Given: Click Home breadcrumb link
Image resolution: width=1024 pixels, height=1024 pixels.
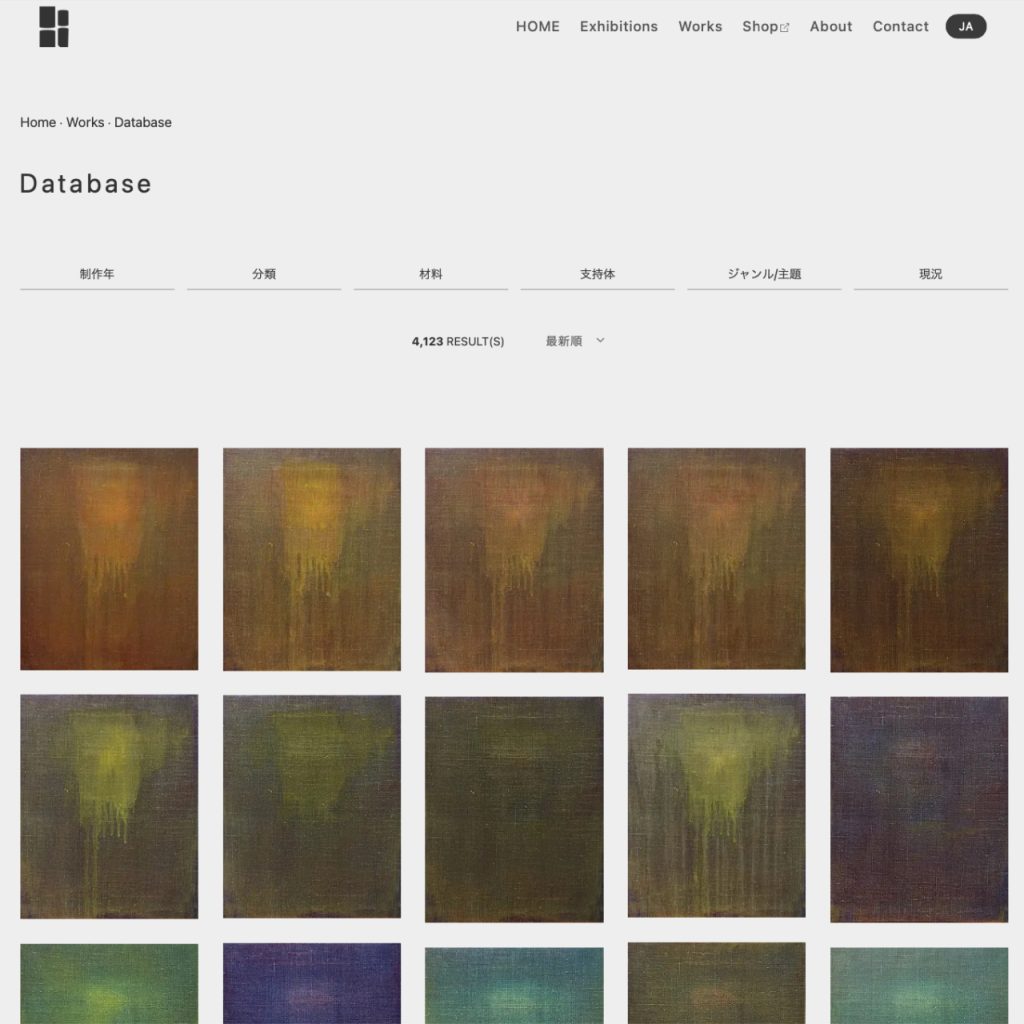Looking at the screenshot, I should coord(38,123).
